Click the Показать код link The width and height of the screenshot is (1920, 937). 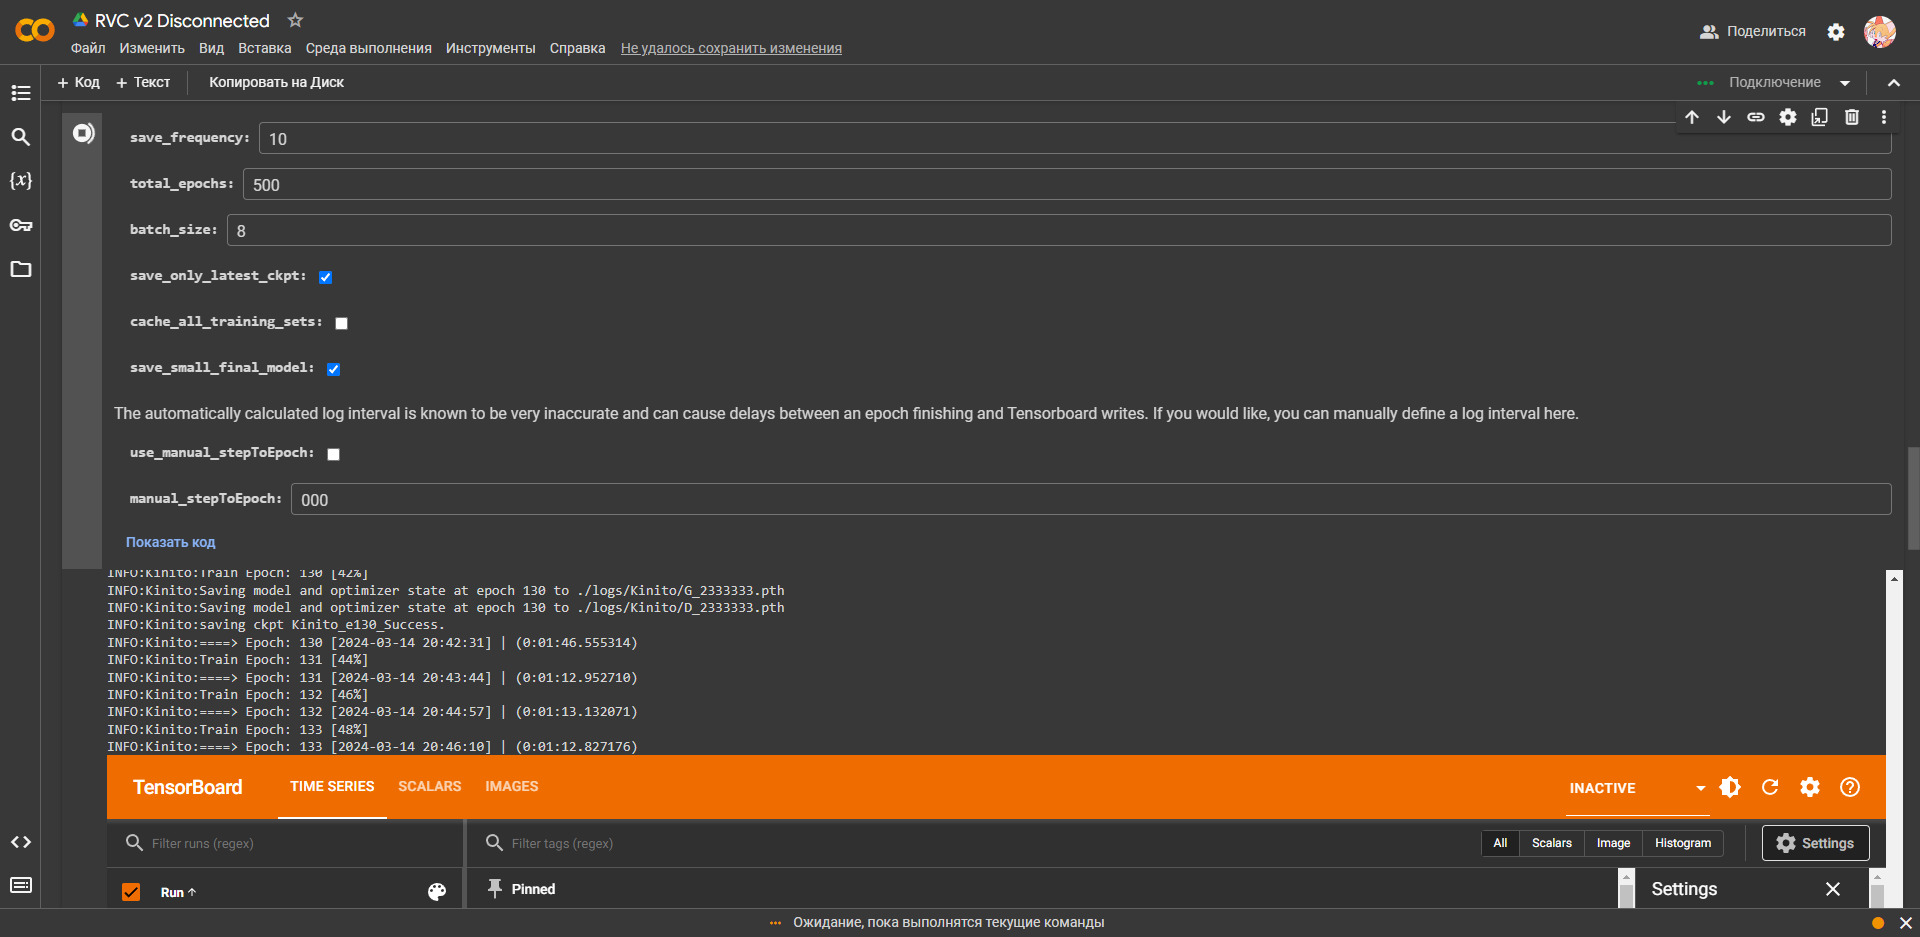click(x=170, y=542)
